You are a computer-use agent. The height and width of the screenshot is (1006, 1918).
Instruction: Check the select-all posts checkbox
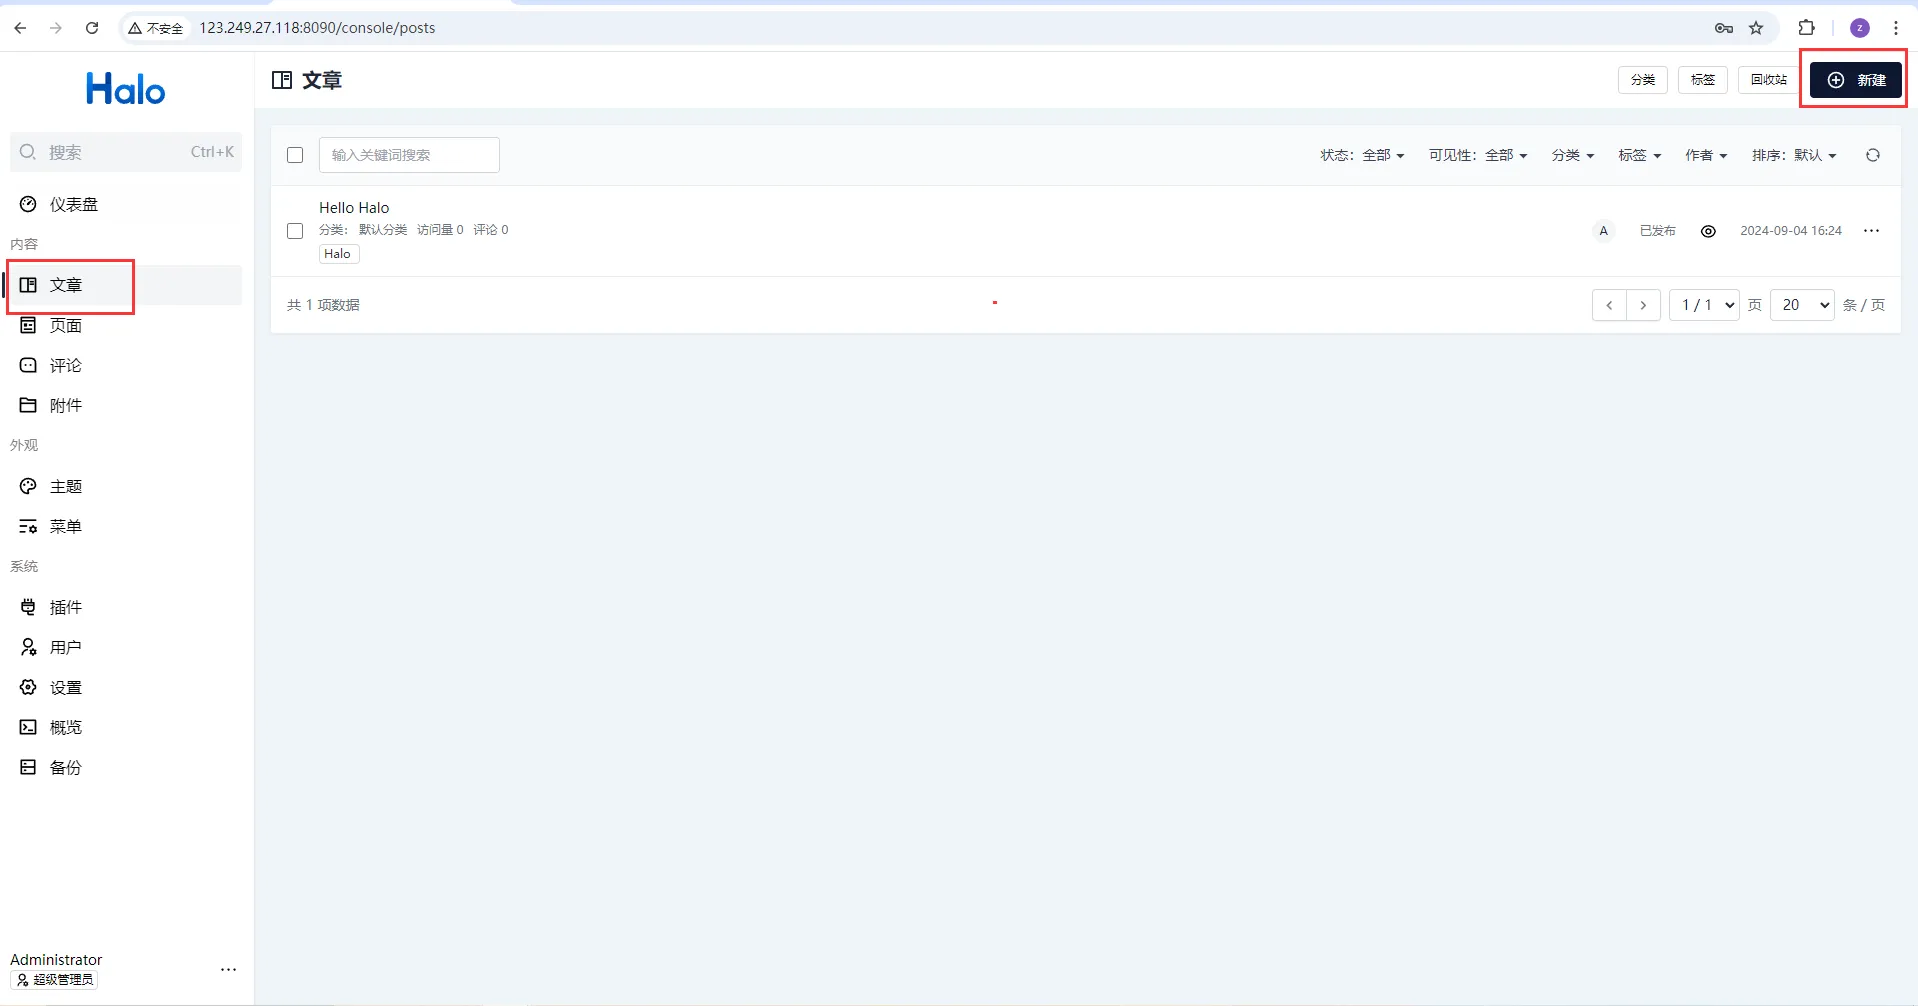(295, 155)
